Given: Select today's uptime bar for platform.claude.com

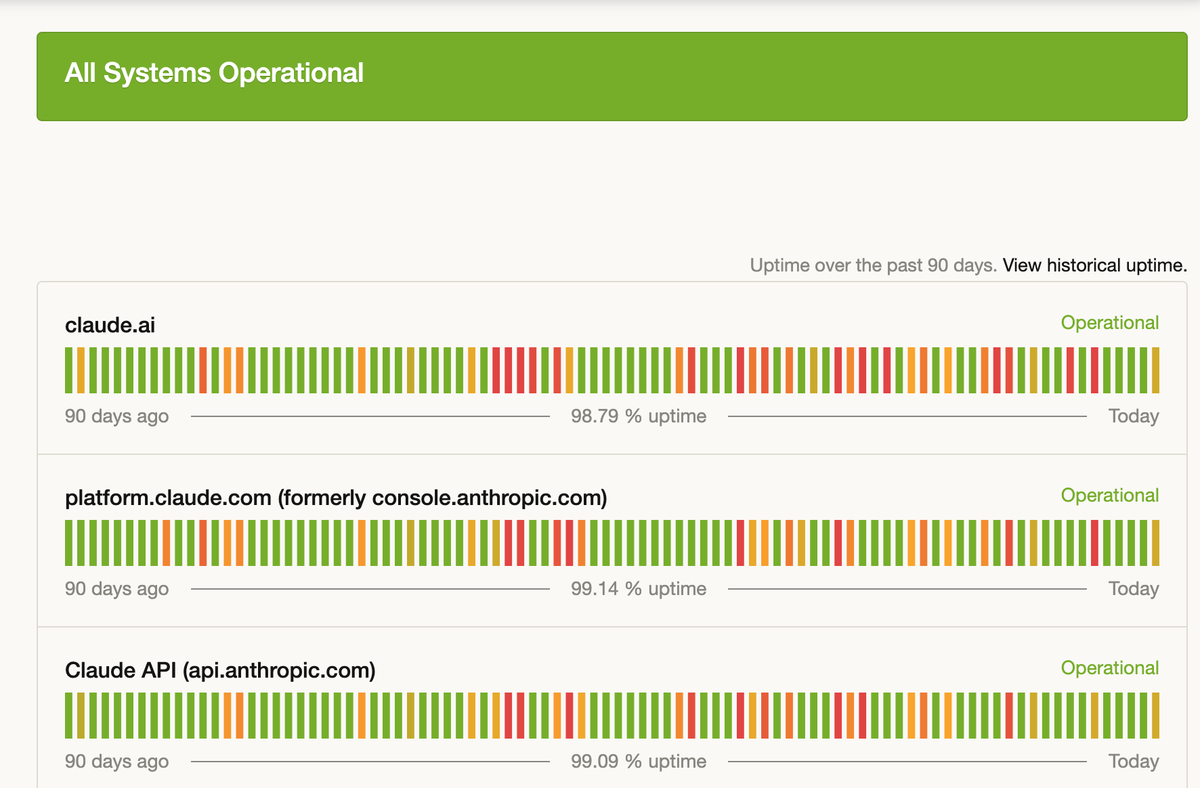Looking at the screenshot, I should 1155,543.
